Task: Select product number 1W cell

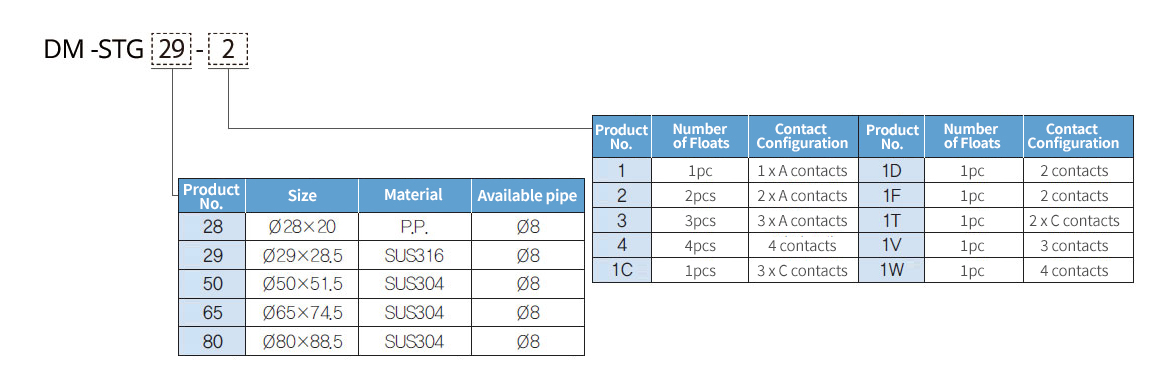Action: pyautogui.click(x=892, y=270)
